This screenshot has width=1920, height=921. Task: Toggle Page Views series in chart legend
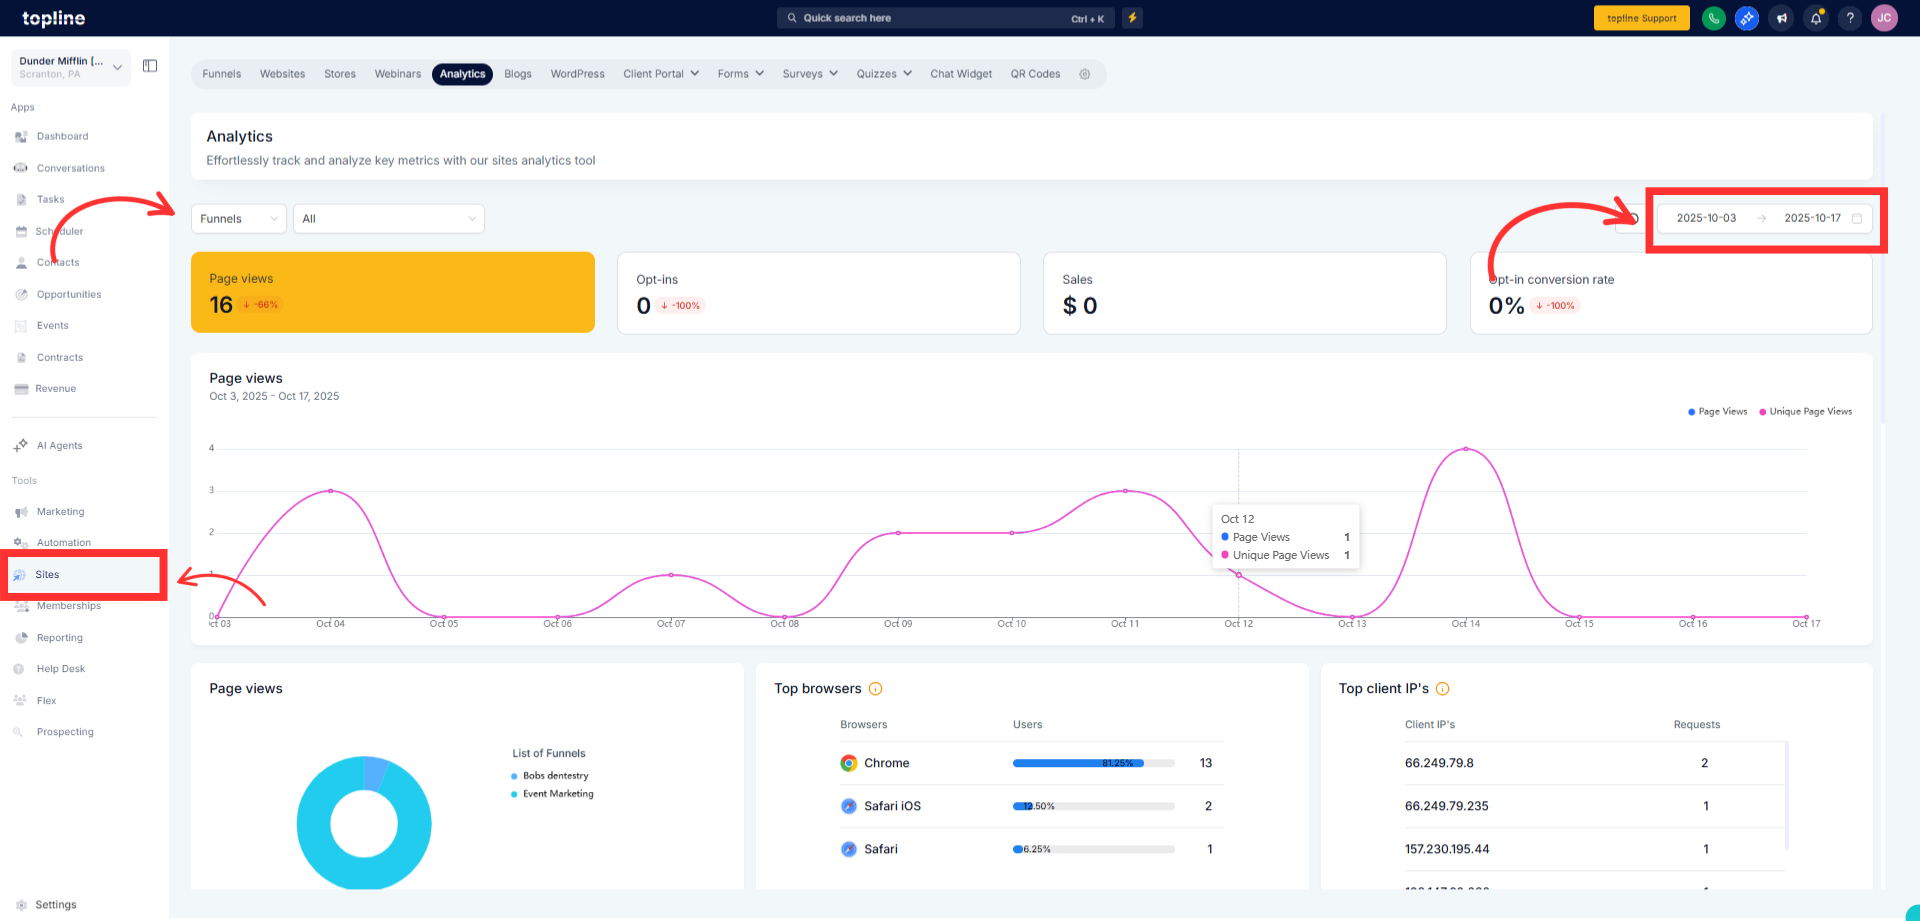coord(1717,412)
